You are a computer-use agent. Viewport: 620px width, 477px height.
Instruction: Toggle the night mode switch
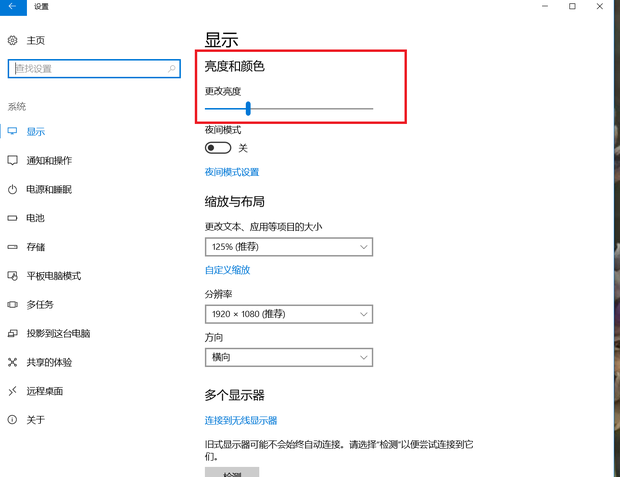(218, 148)
